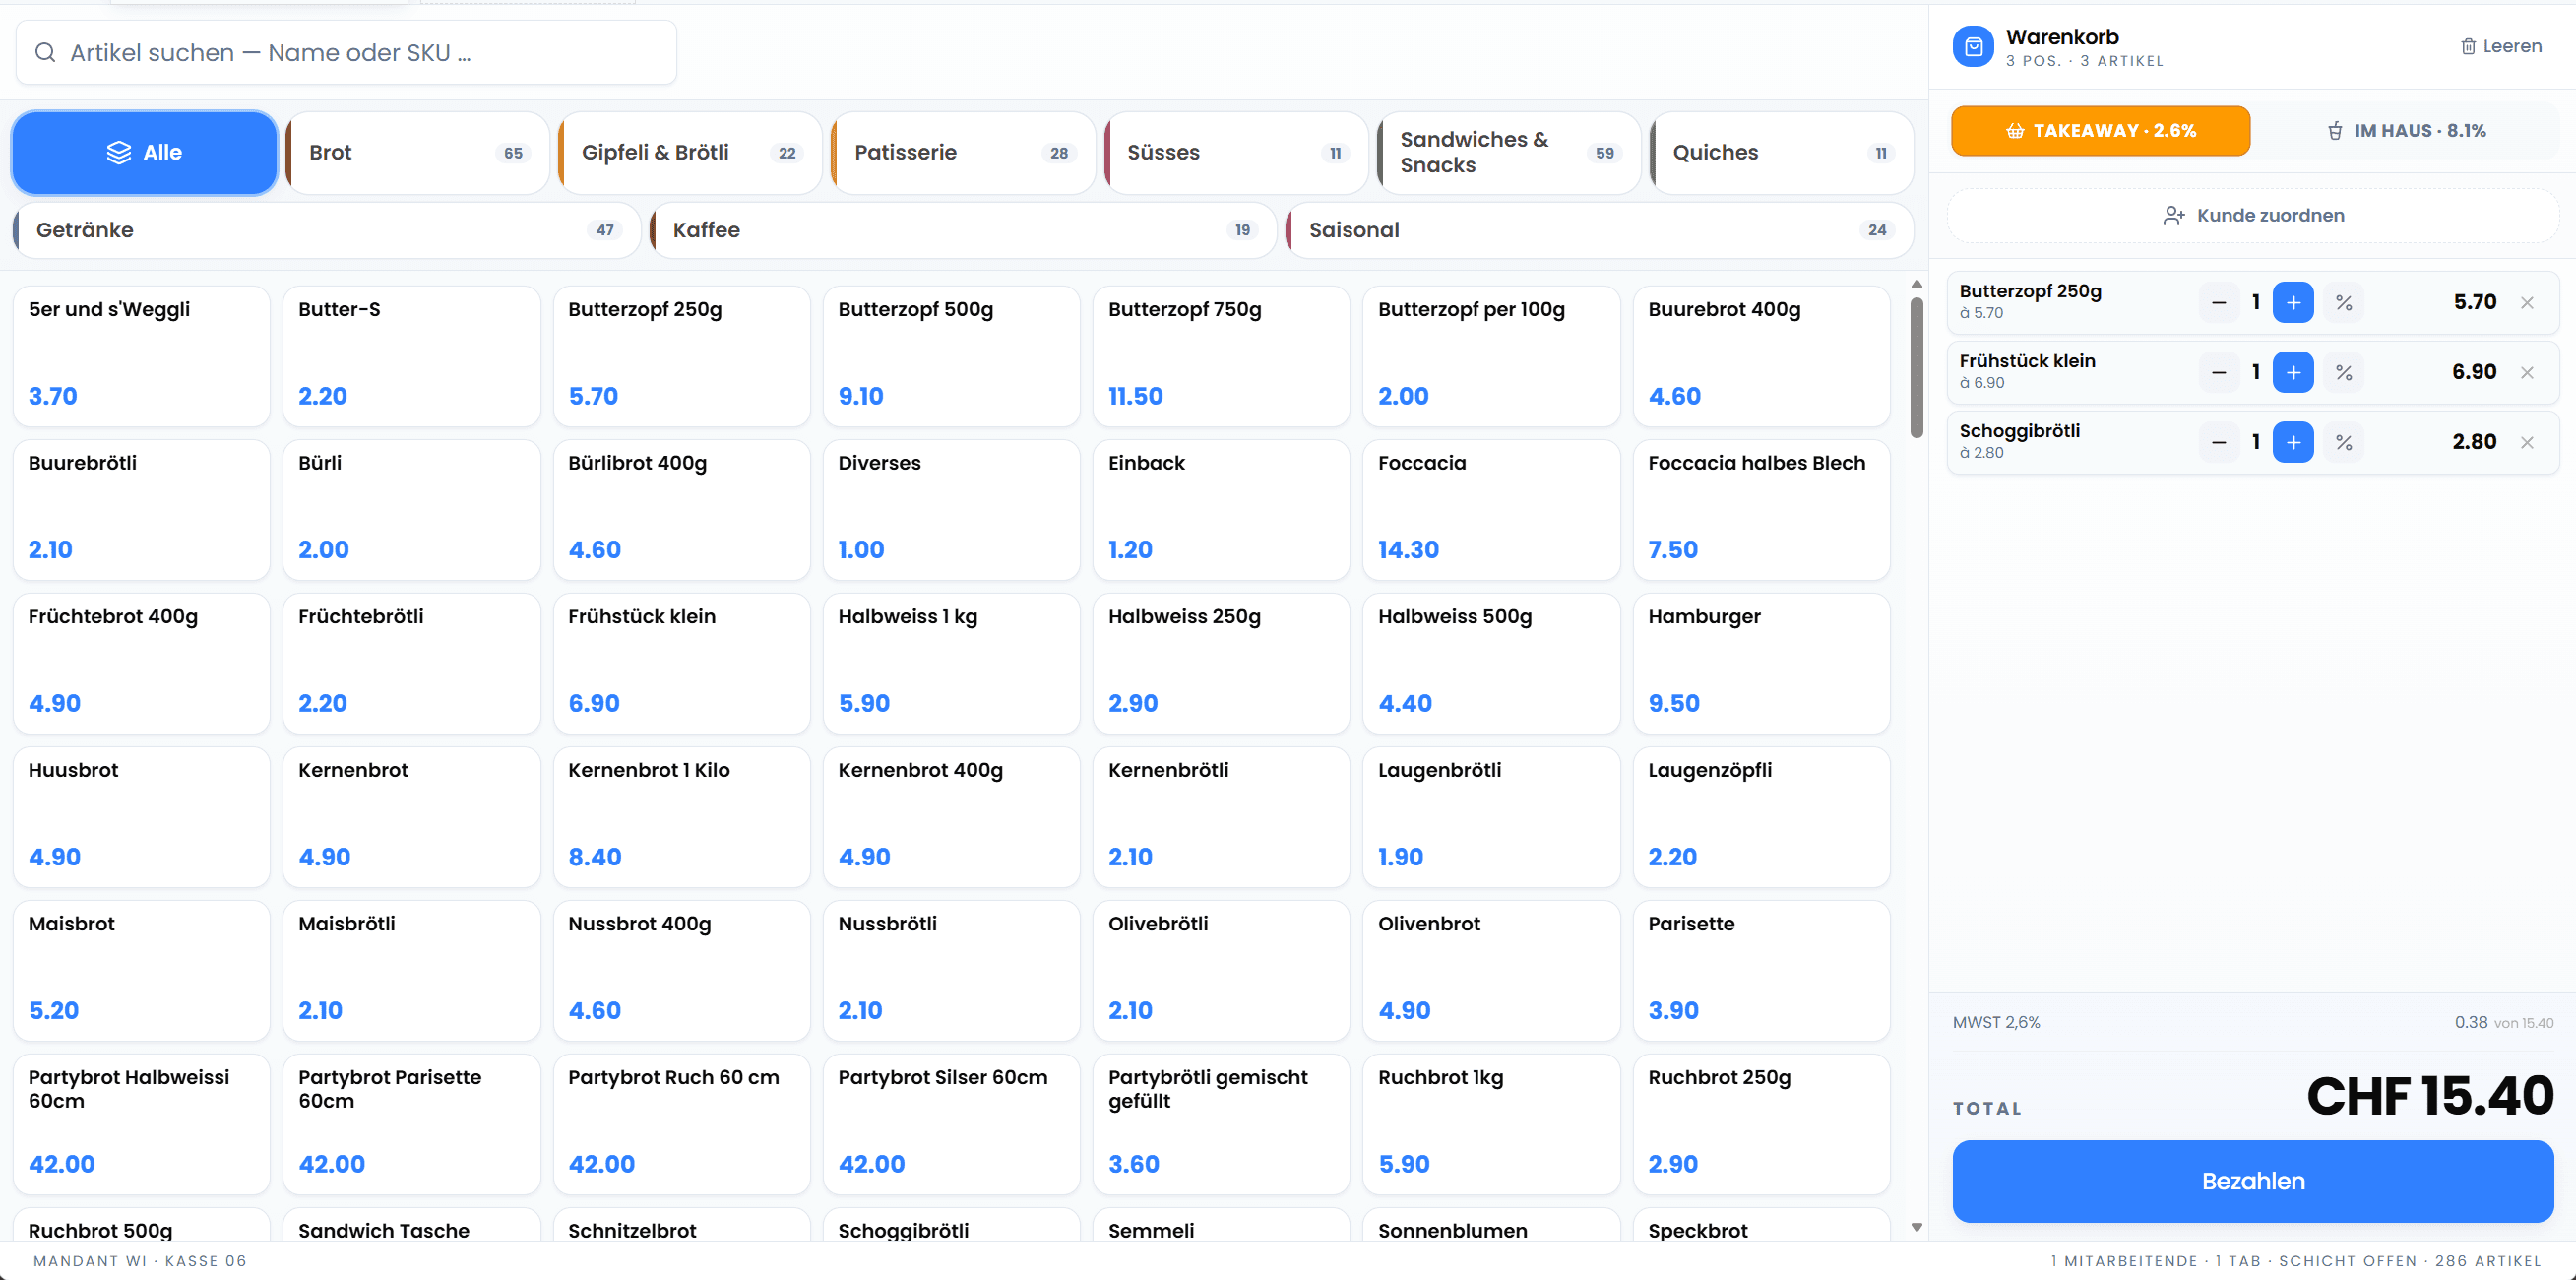Click the scroll down arrow of product list
Image resolution: width=2576 pixels, height=1280 pixels.
pyautogui.click(x=1916, y=1227)
